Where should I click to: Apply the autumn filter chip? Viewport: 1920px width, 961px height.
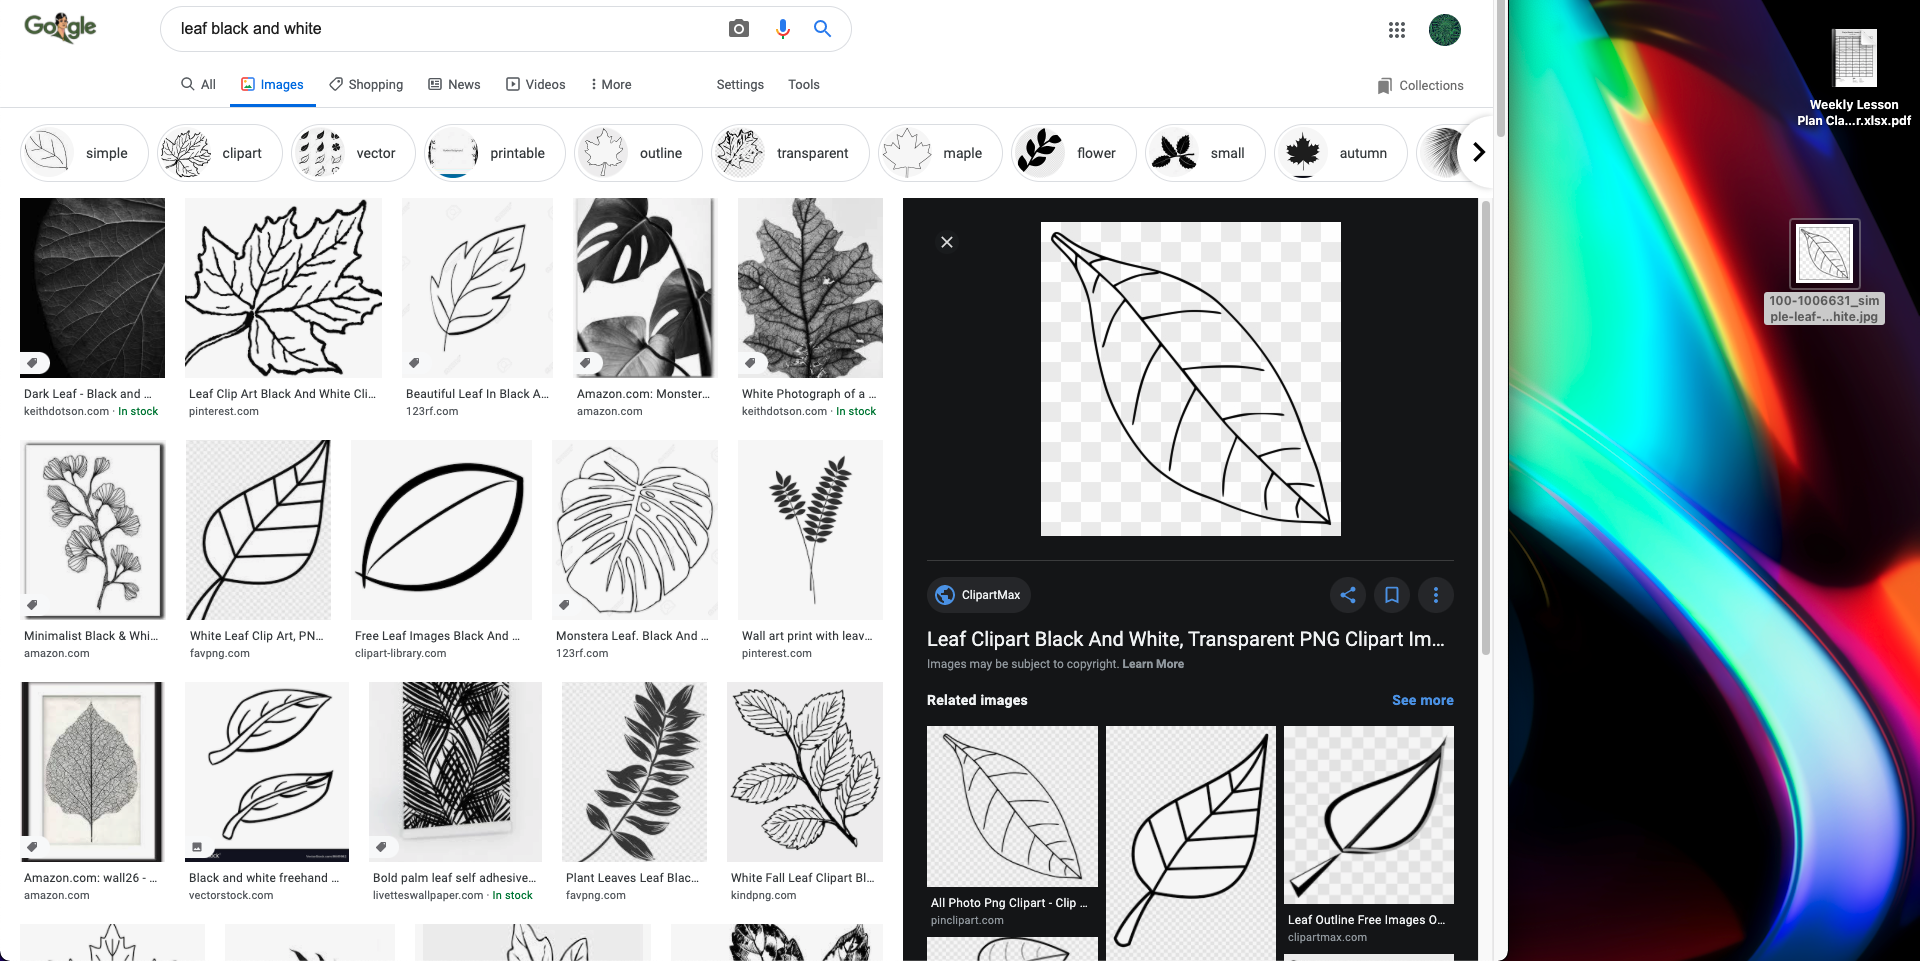[x=1341, y=153]
